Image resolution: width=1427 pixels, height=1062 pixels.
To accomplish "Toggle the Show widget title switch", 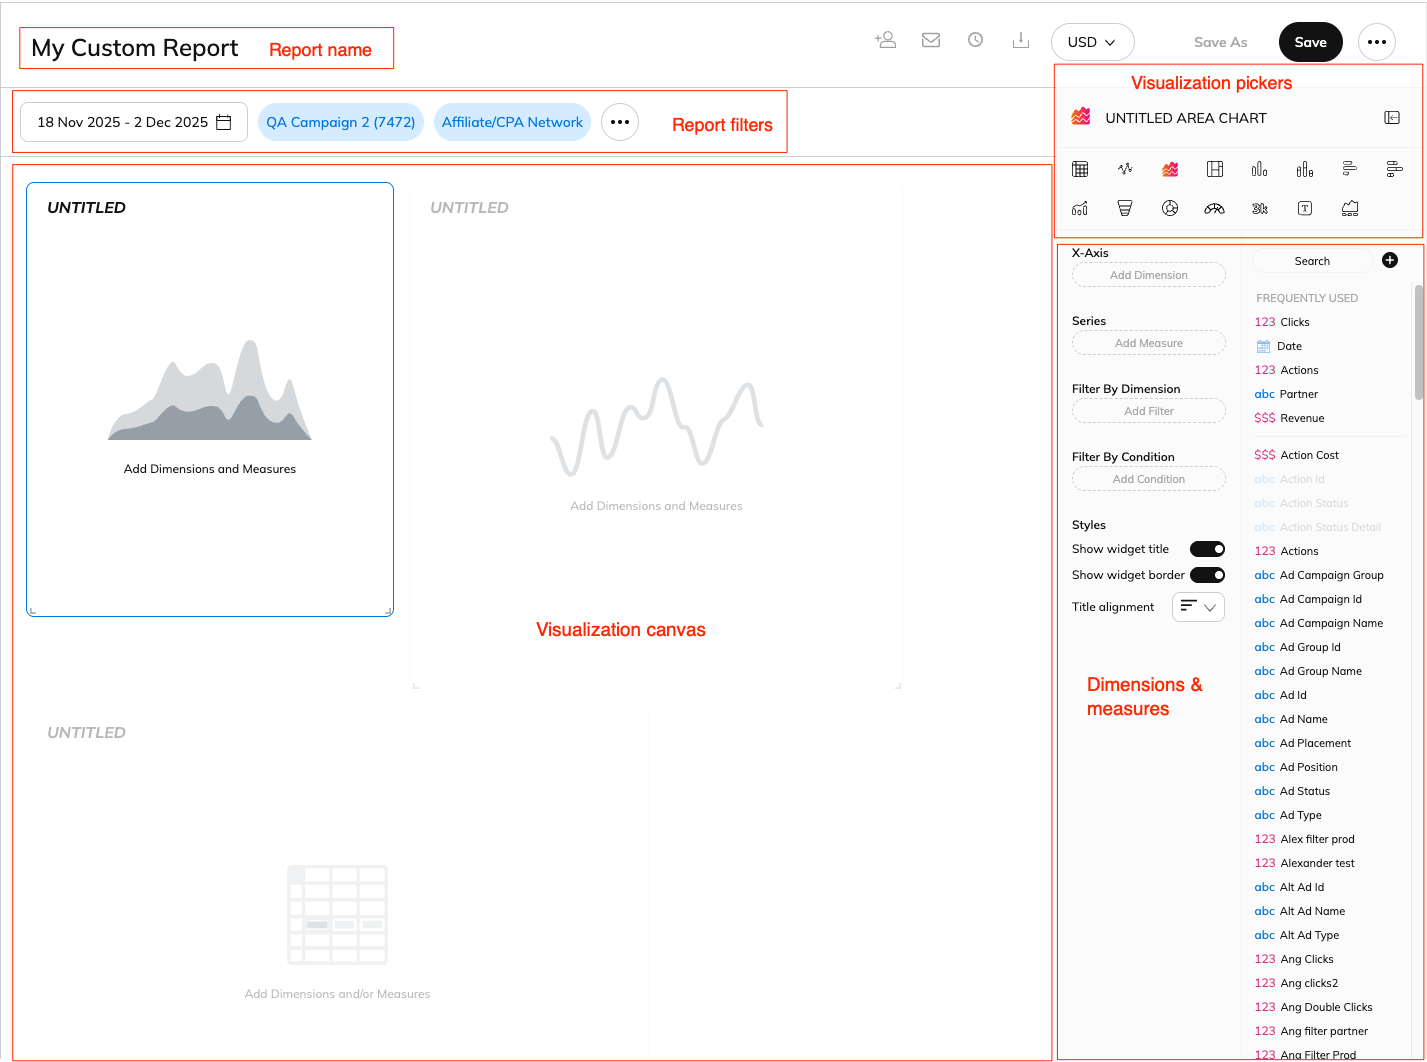I will click(1207, 549).
